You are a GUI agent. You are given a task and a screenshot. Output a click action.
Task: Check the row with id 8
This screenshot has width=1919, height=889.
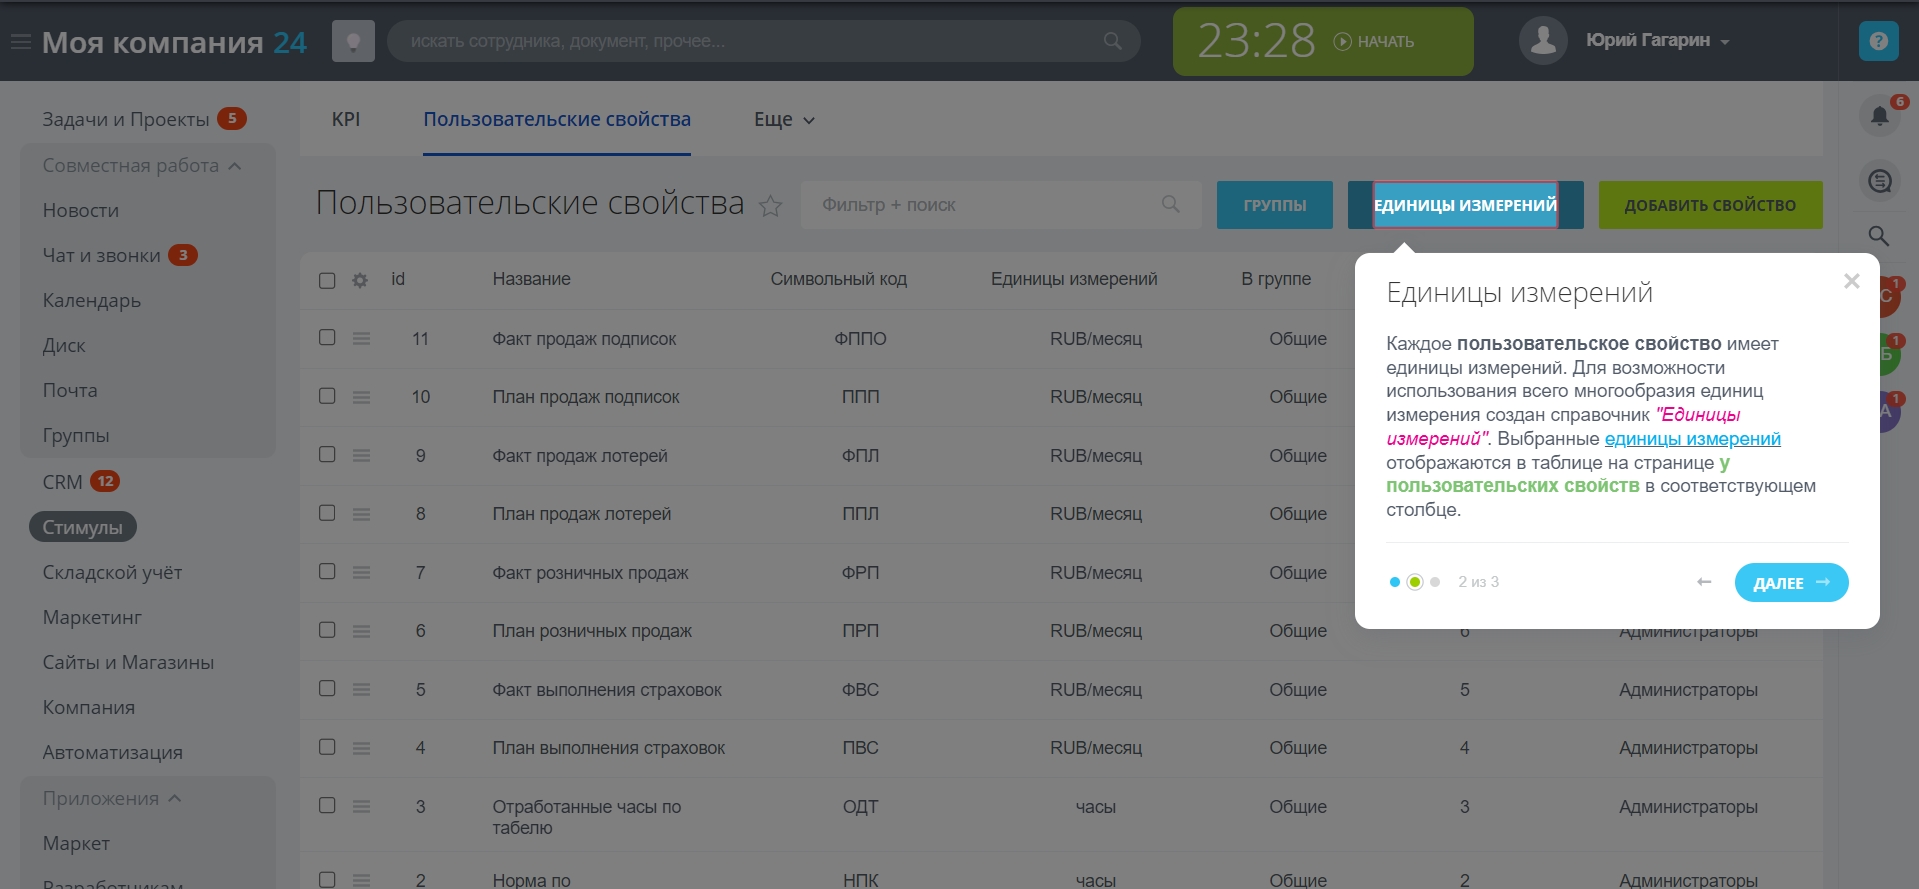coord(327,513)
